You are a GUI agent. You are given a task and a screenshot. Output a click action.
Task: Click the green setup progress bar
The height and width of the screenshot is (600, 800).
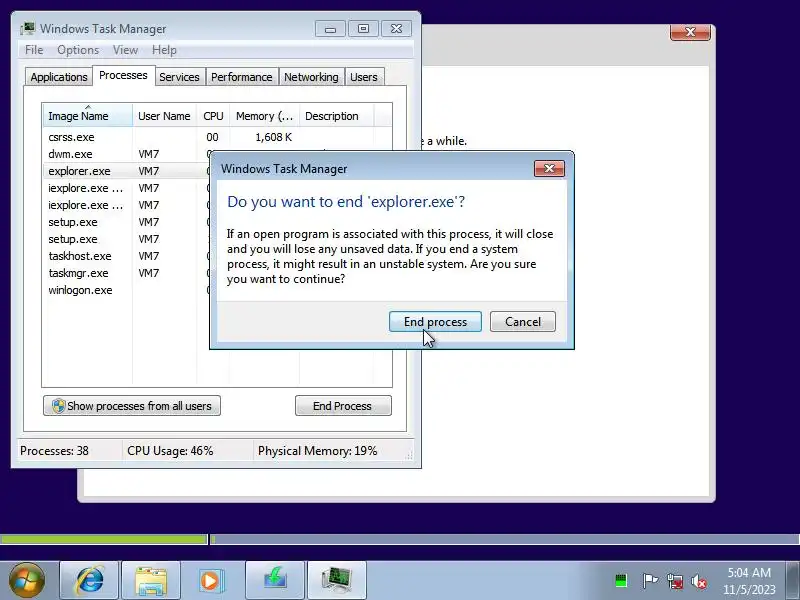point(104,539)
